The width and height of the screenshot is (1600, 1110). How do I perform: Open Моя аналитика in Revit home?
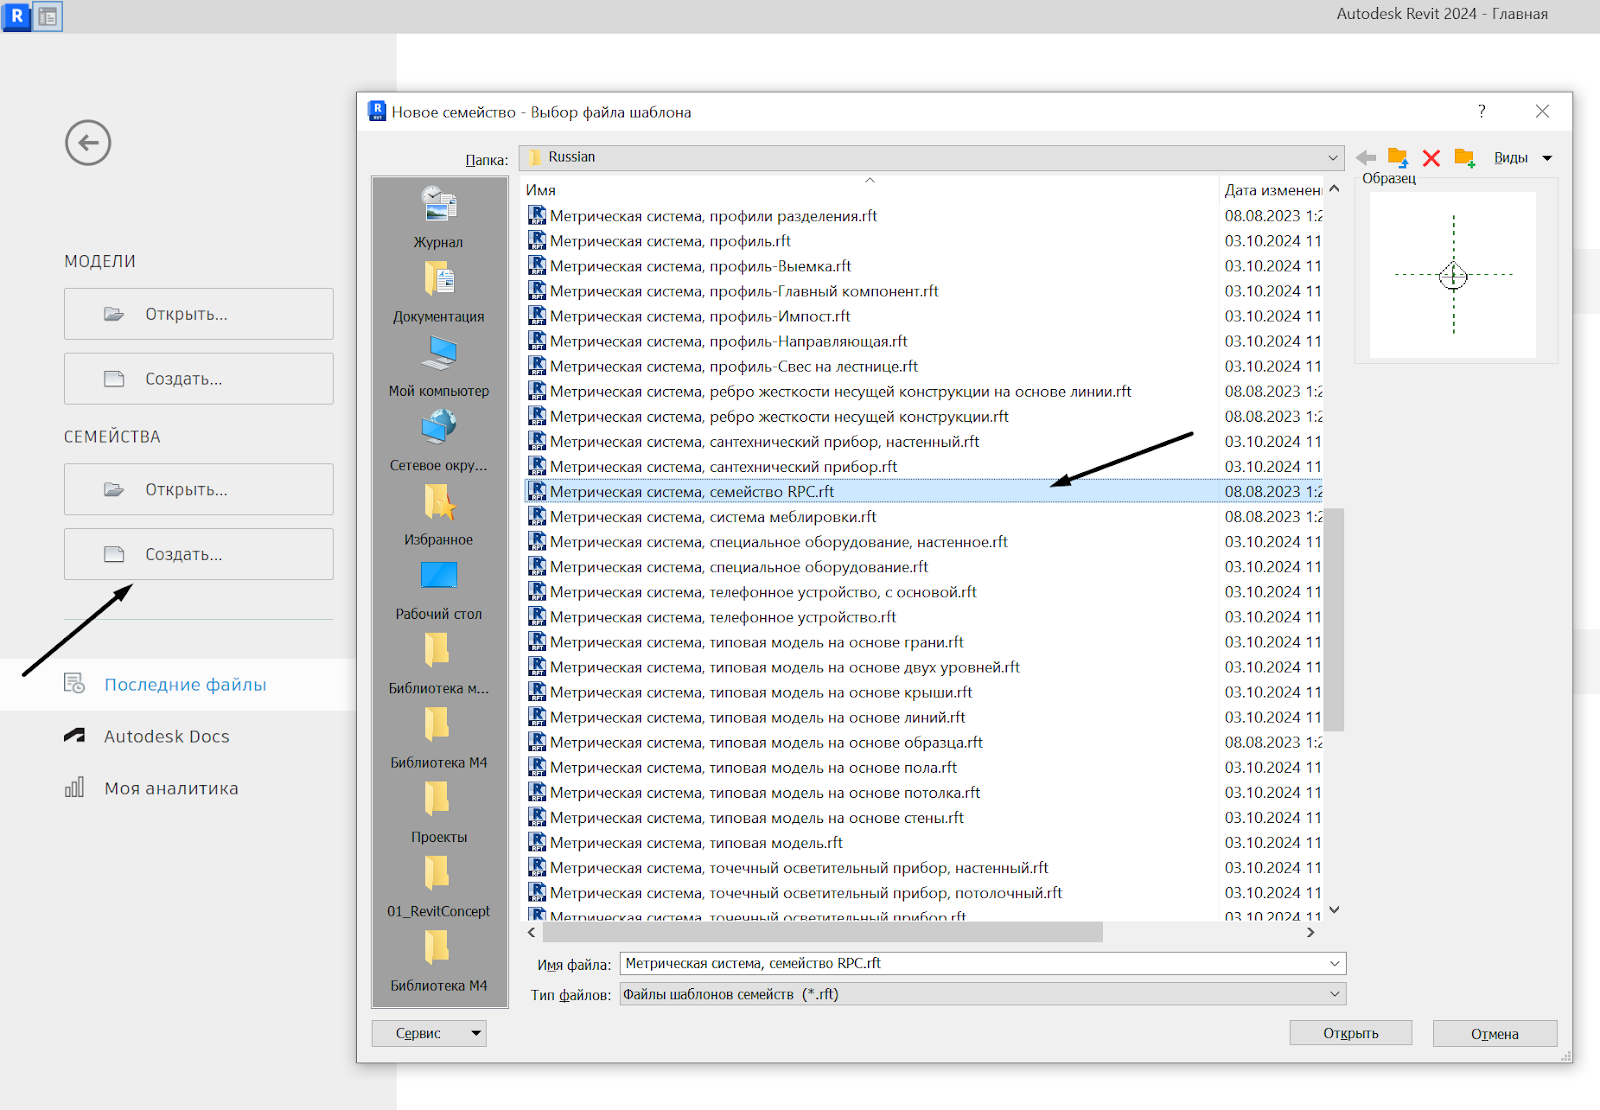pos(171,788)
